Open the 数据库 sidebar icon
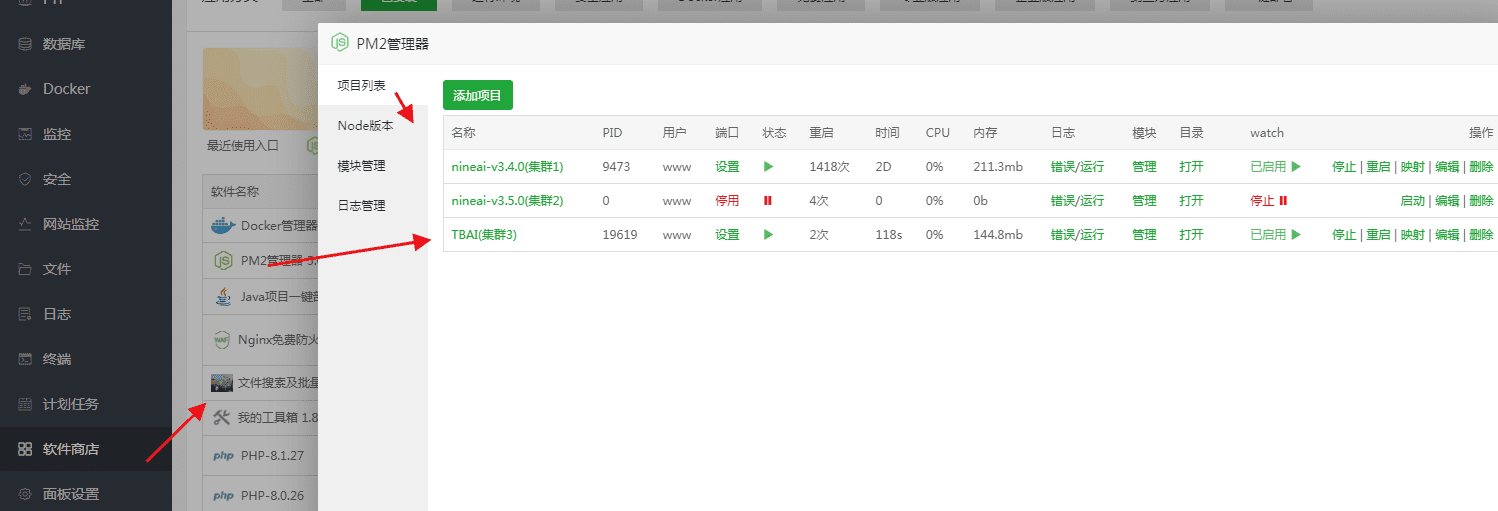The image size is (1498, 511). pyautogui.click(x=25, y=44)
